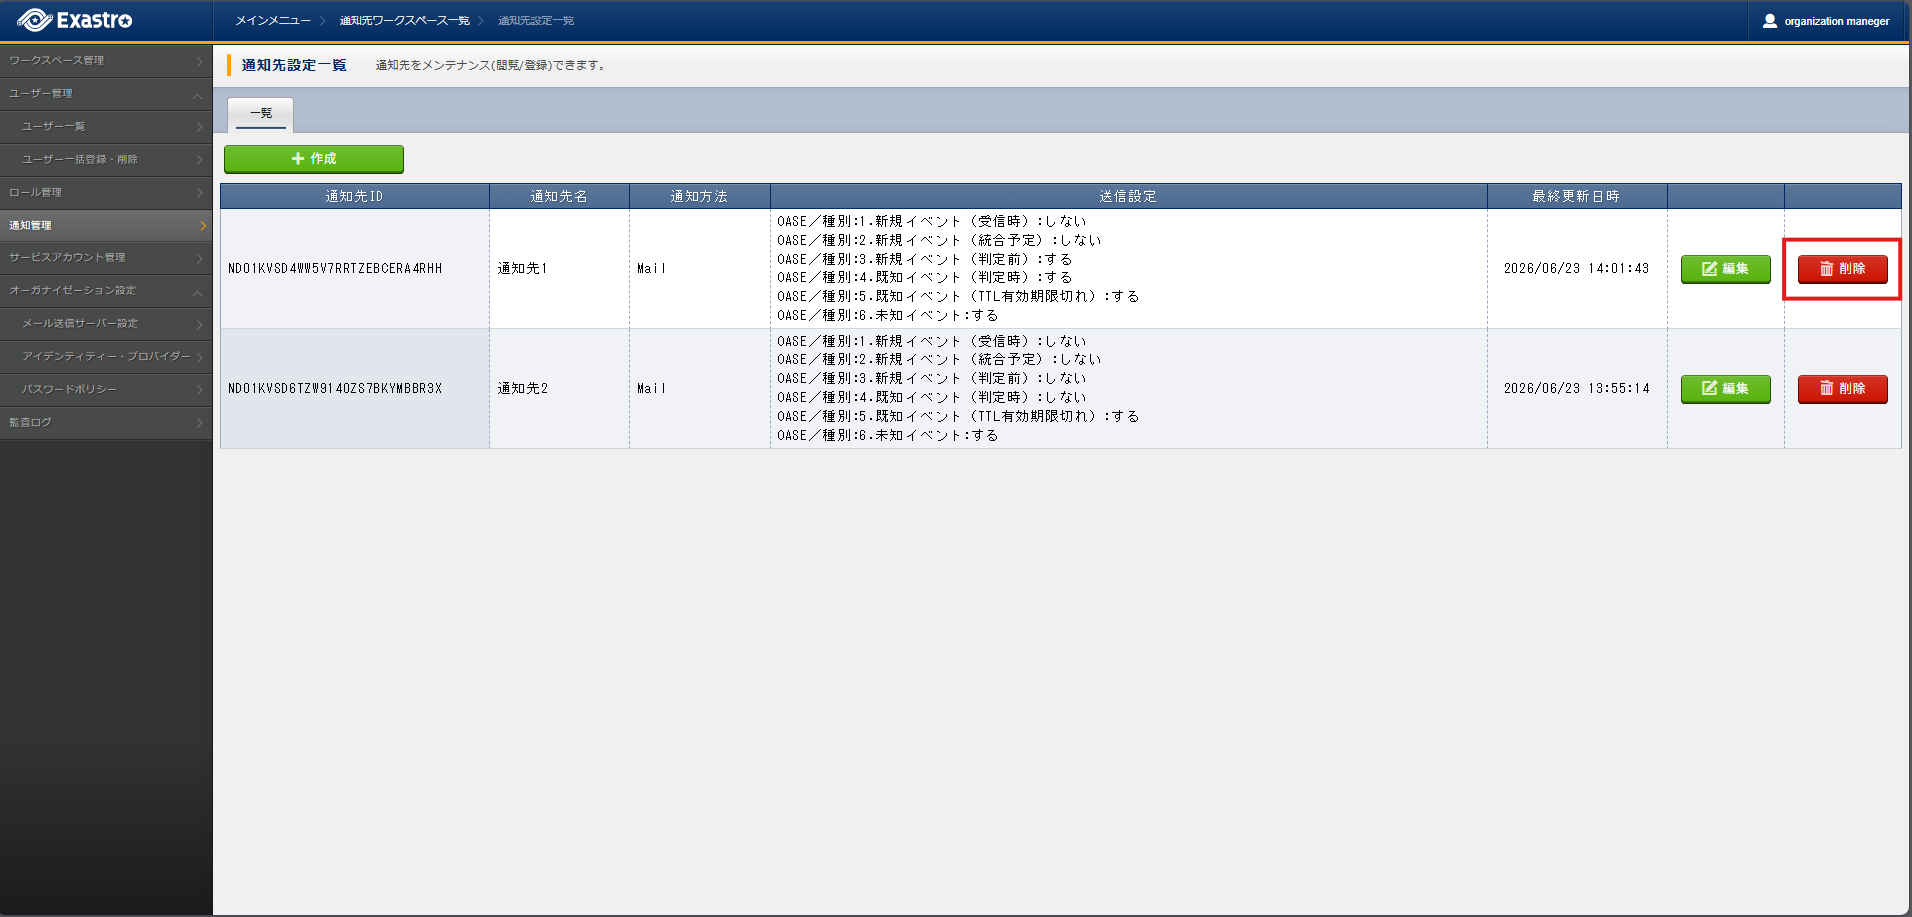The height and width of the screenshot is (917, 1912).
Task: Open the organization manager user menu
Action: [1826, 21]
